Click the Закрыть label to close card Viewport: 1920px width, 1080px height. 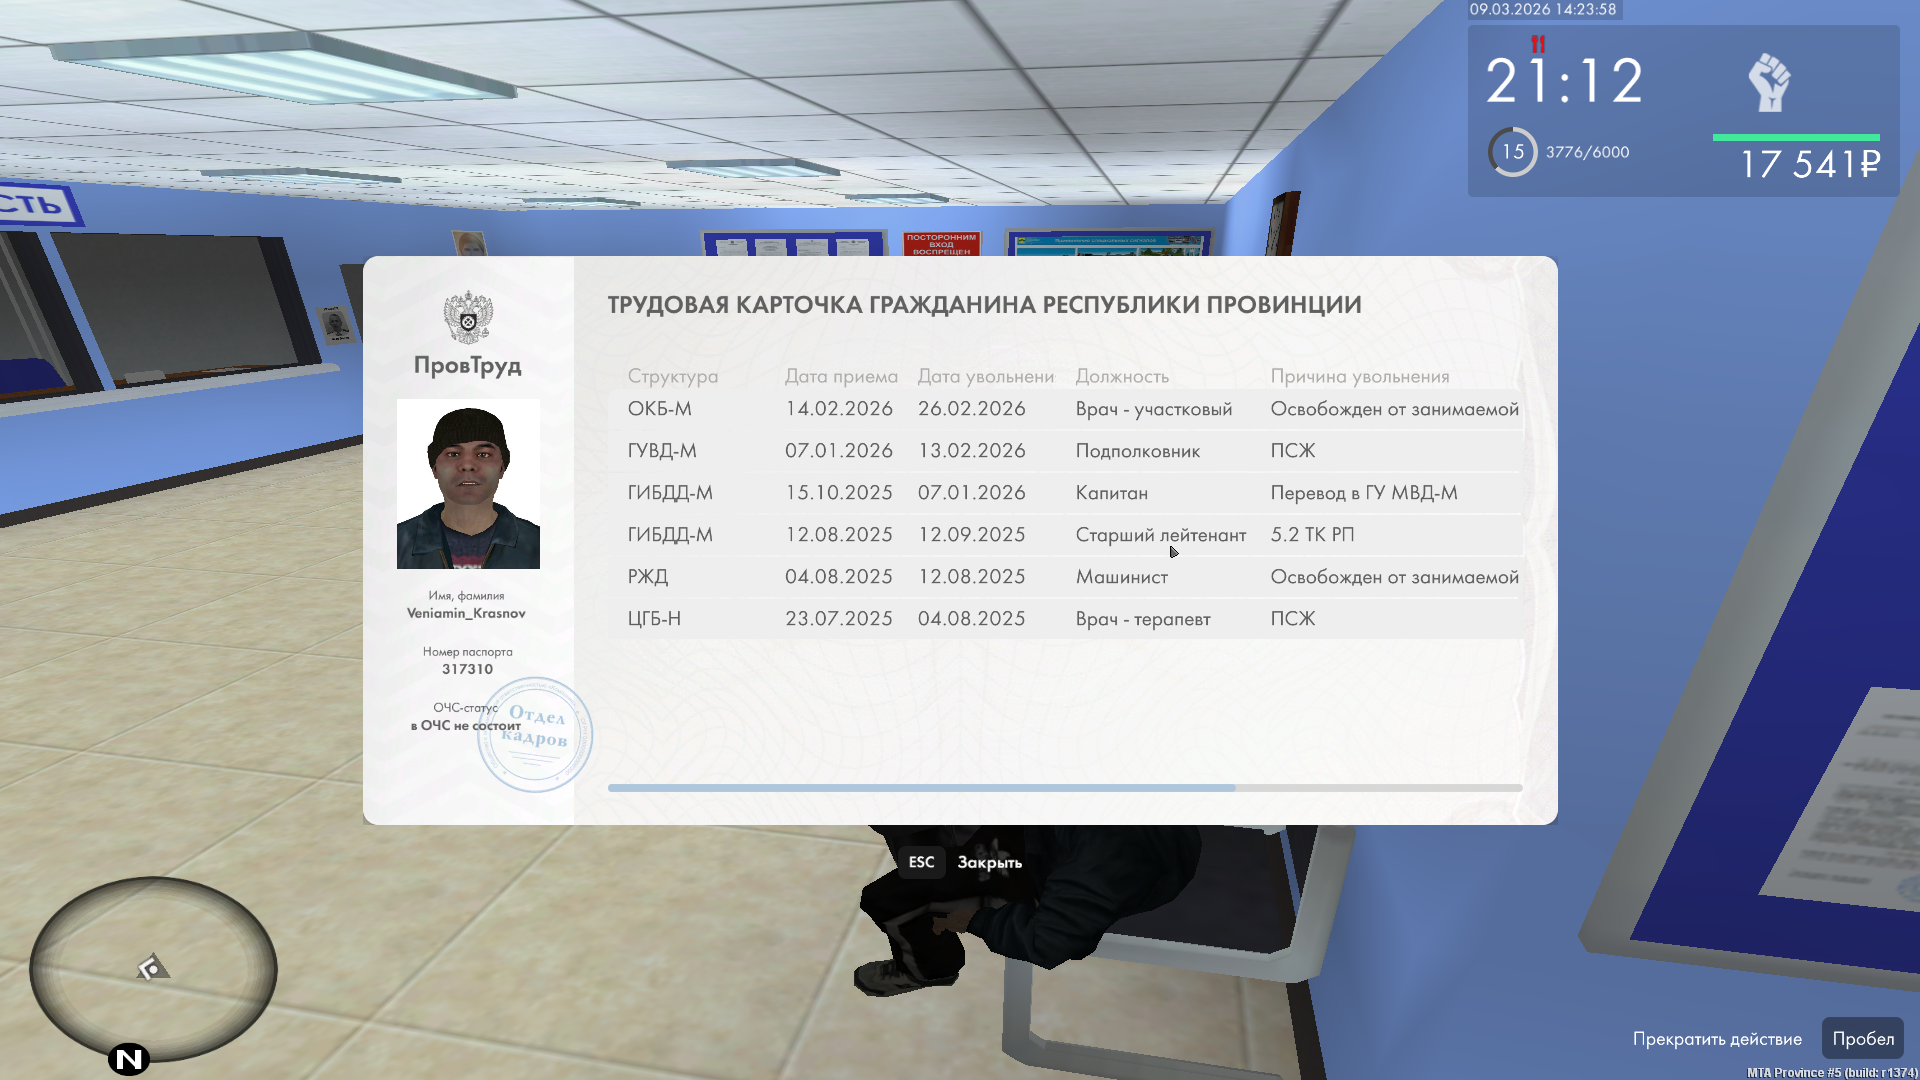coord(989,862)
